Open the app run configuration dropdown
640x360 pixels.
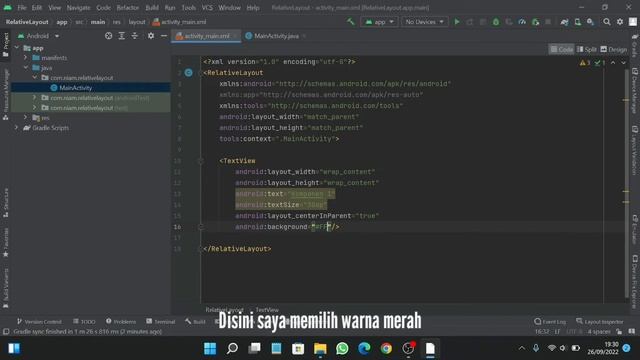[x=379, y=22]
